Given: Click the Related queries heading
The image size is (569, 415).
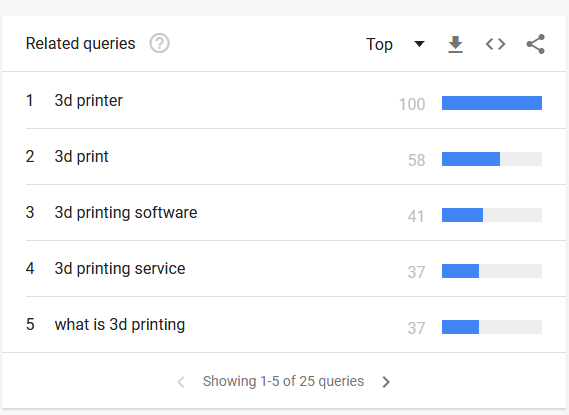Looking at the screenshot, I should [x=81, y=44].
